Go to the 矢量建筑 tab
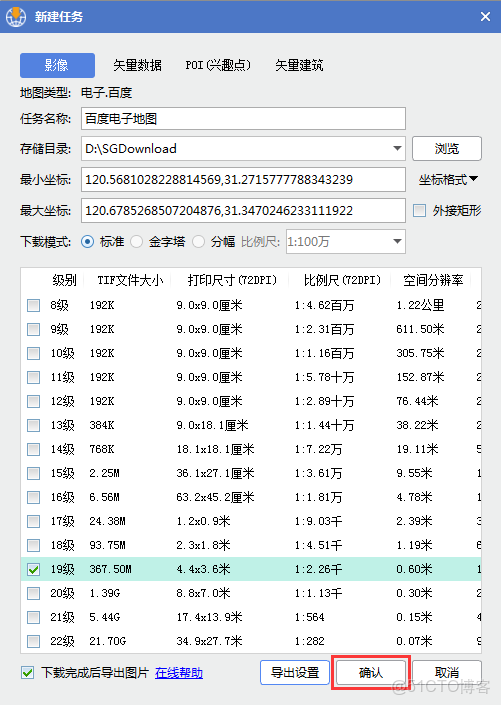The height and width of the screenshot is (705, 501). pyautogui.click(x=299, y=65)
